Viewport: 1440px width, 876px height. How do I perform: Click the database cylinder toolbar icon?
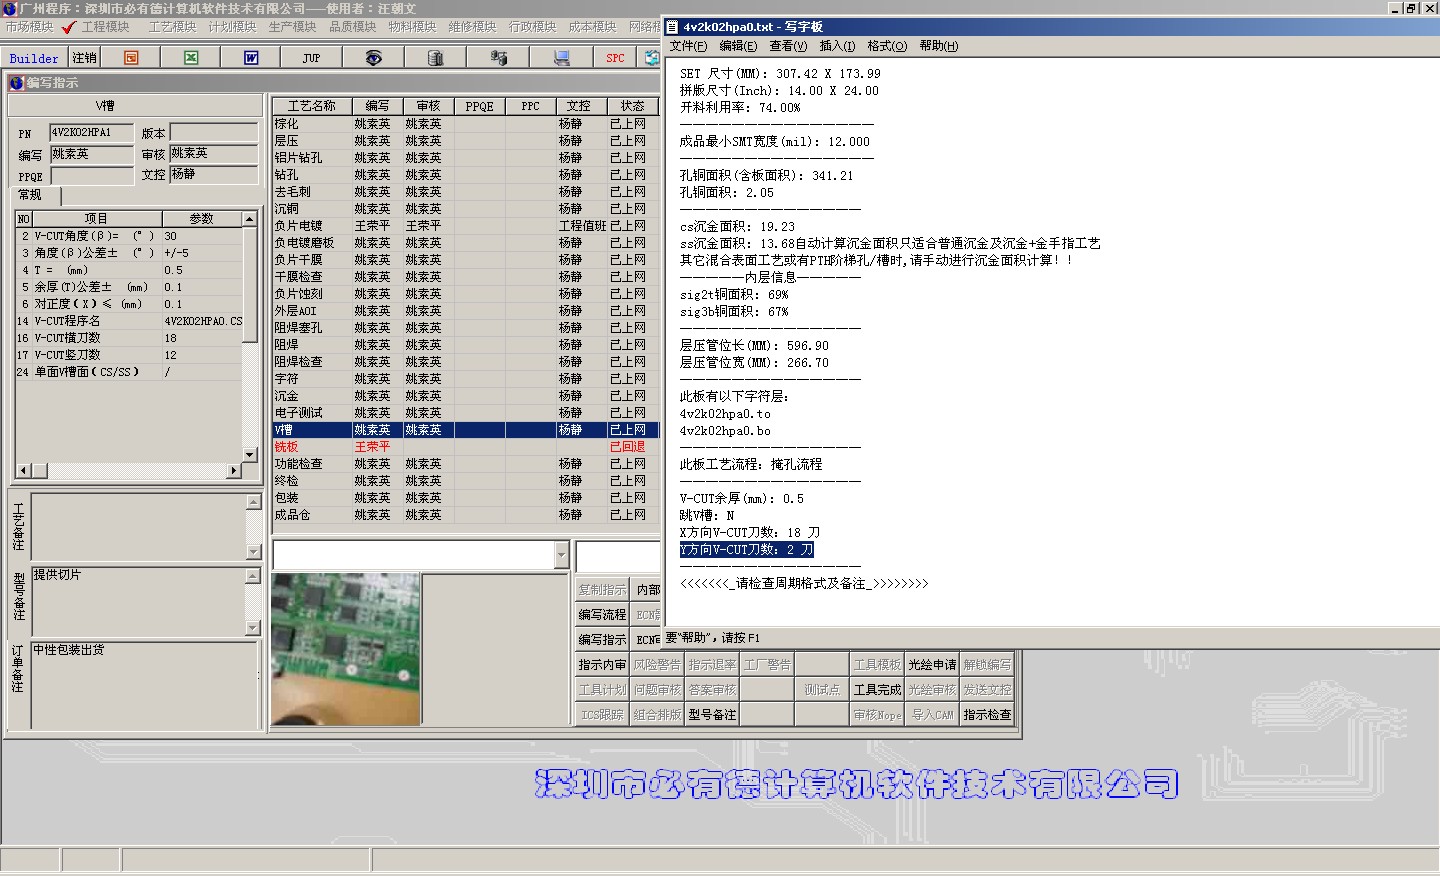[435, 58]
